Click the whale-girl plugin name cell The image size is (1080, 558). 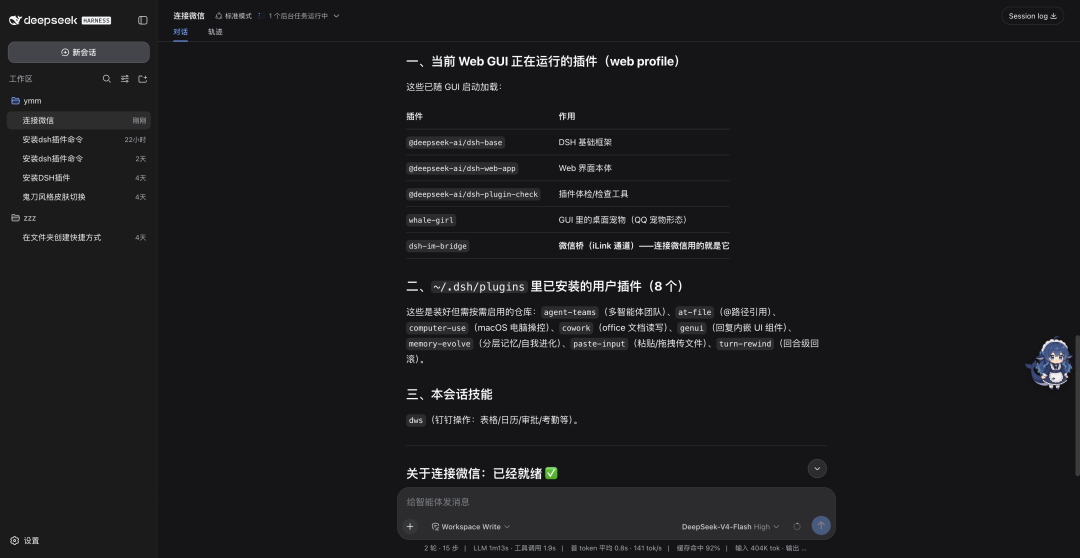431,220
